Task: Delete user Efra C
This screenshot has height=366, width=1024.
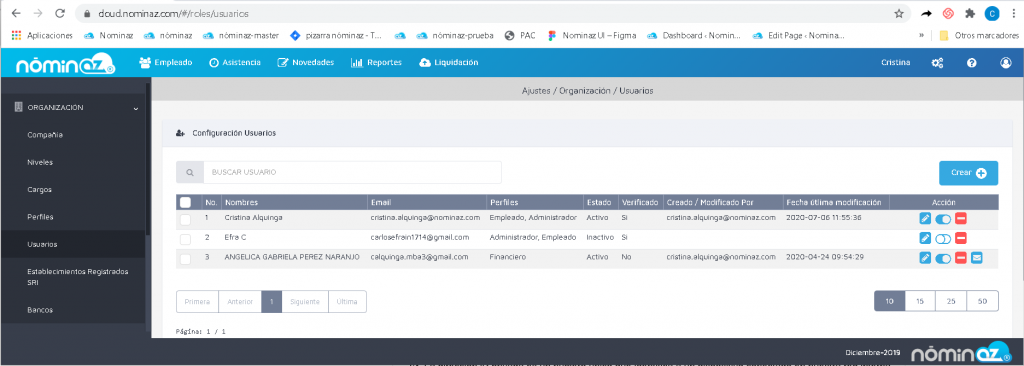Action: (961, 239)
